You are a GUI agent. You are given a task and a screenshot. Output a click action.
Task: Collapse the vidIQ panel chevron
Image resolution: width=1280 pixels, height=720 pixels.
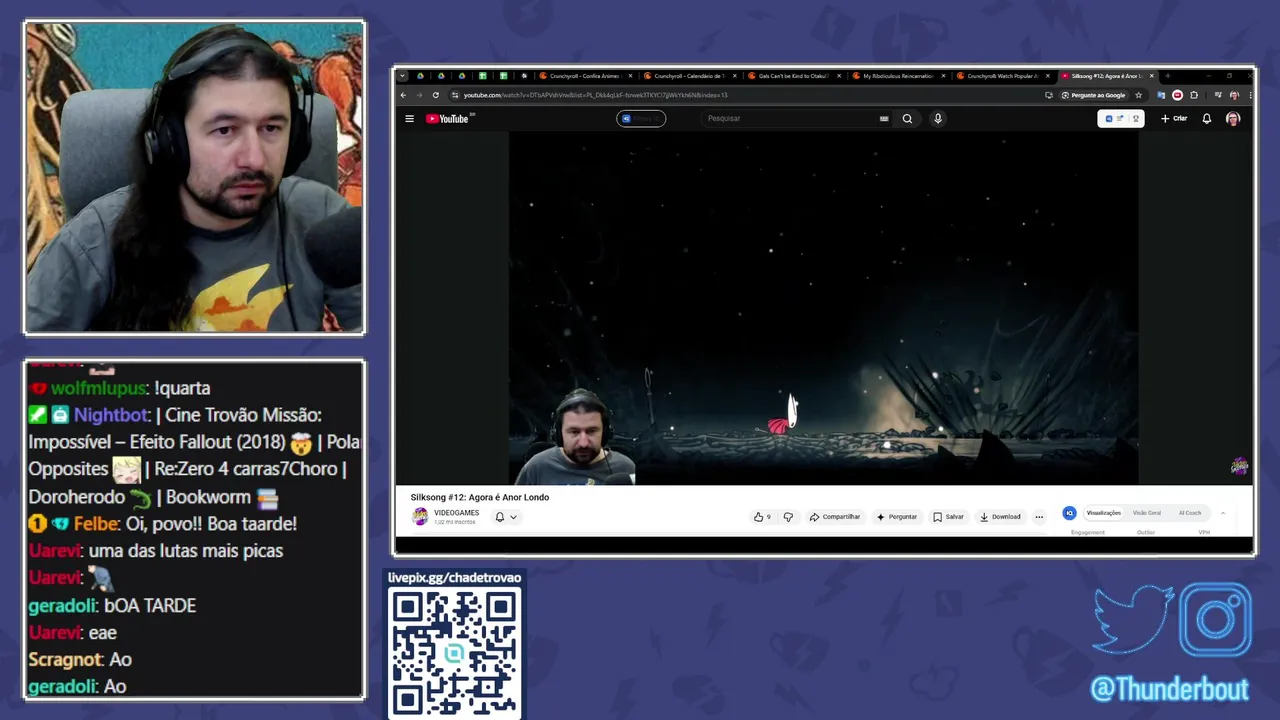[x=1223, y=513]
